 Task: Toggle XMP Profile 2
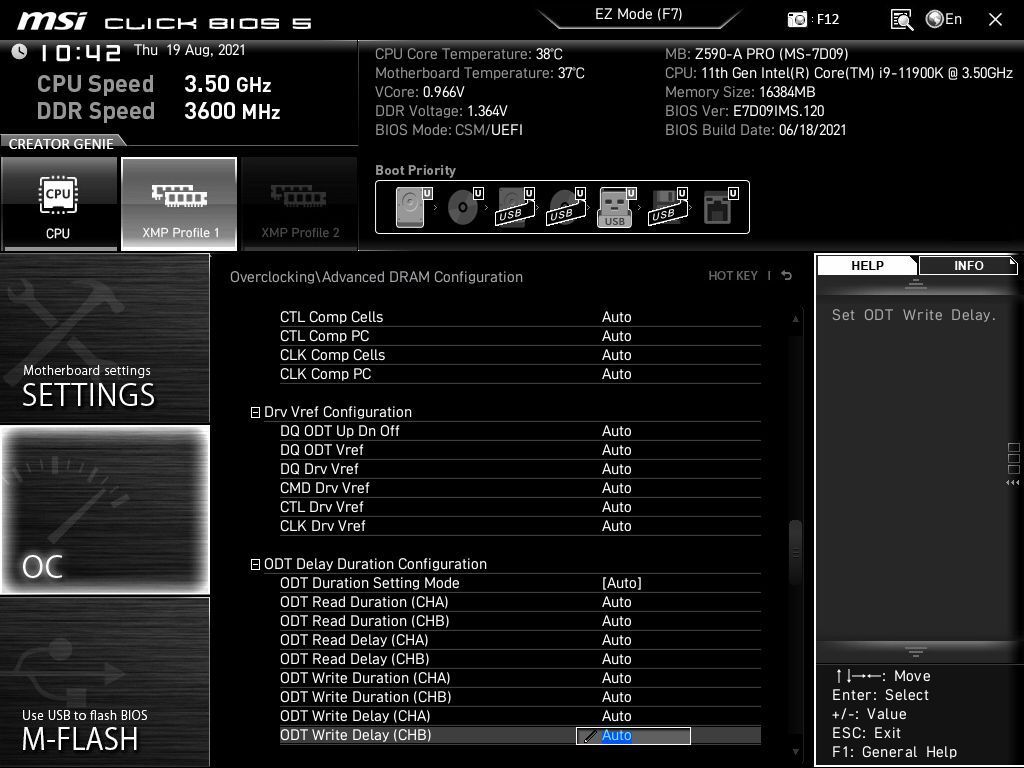pyautogui.click(x=300, y=204)
